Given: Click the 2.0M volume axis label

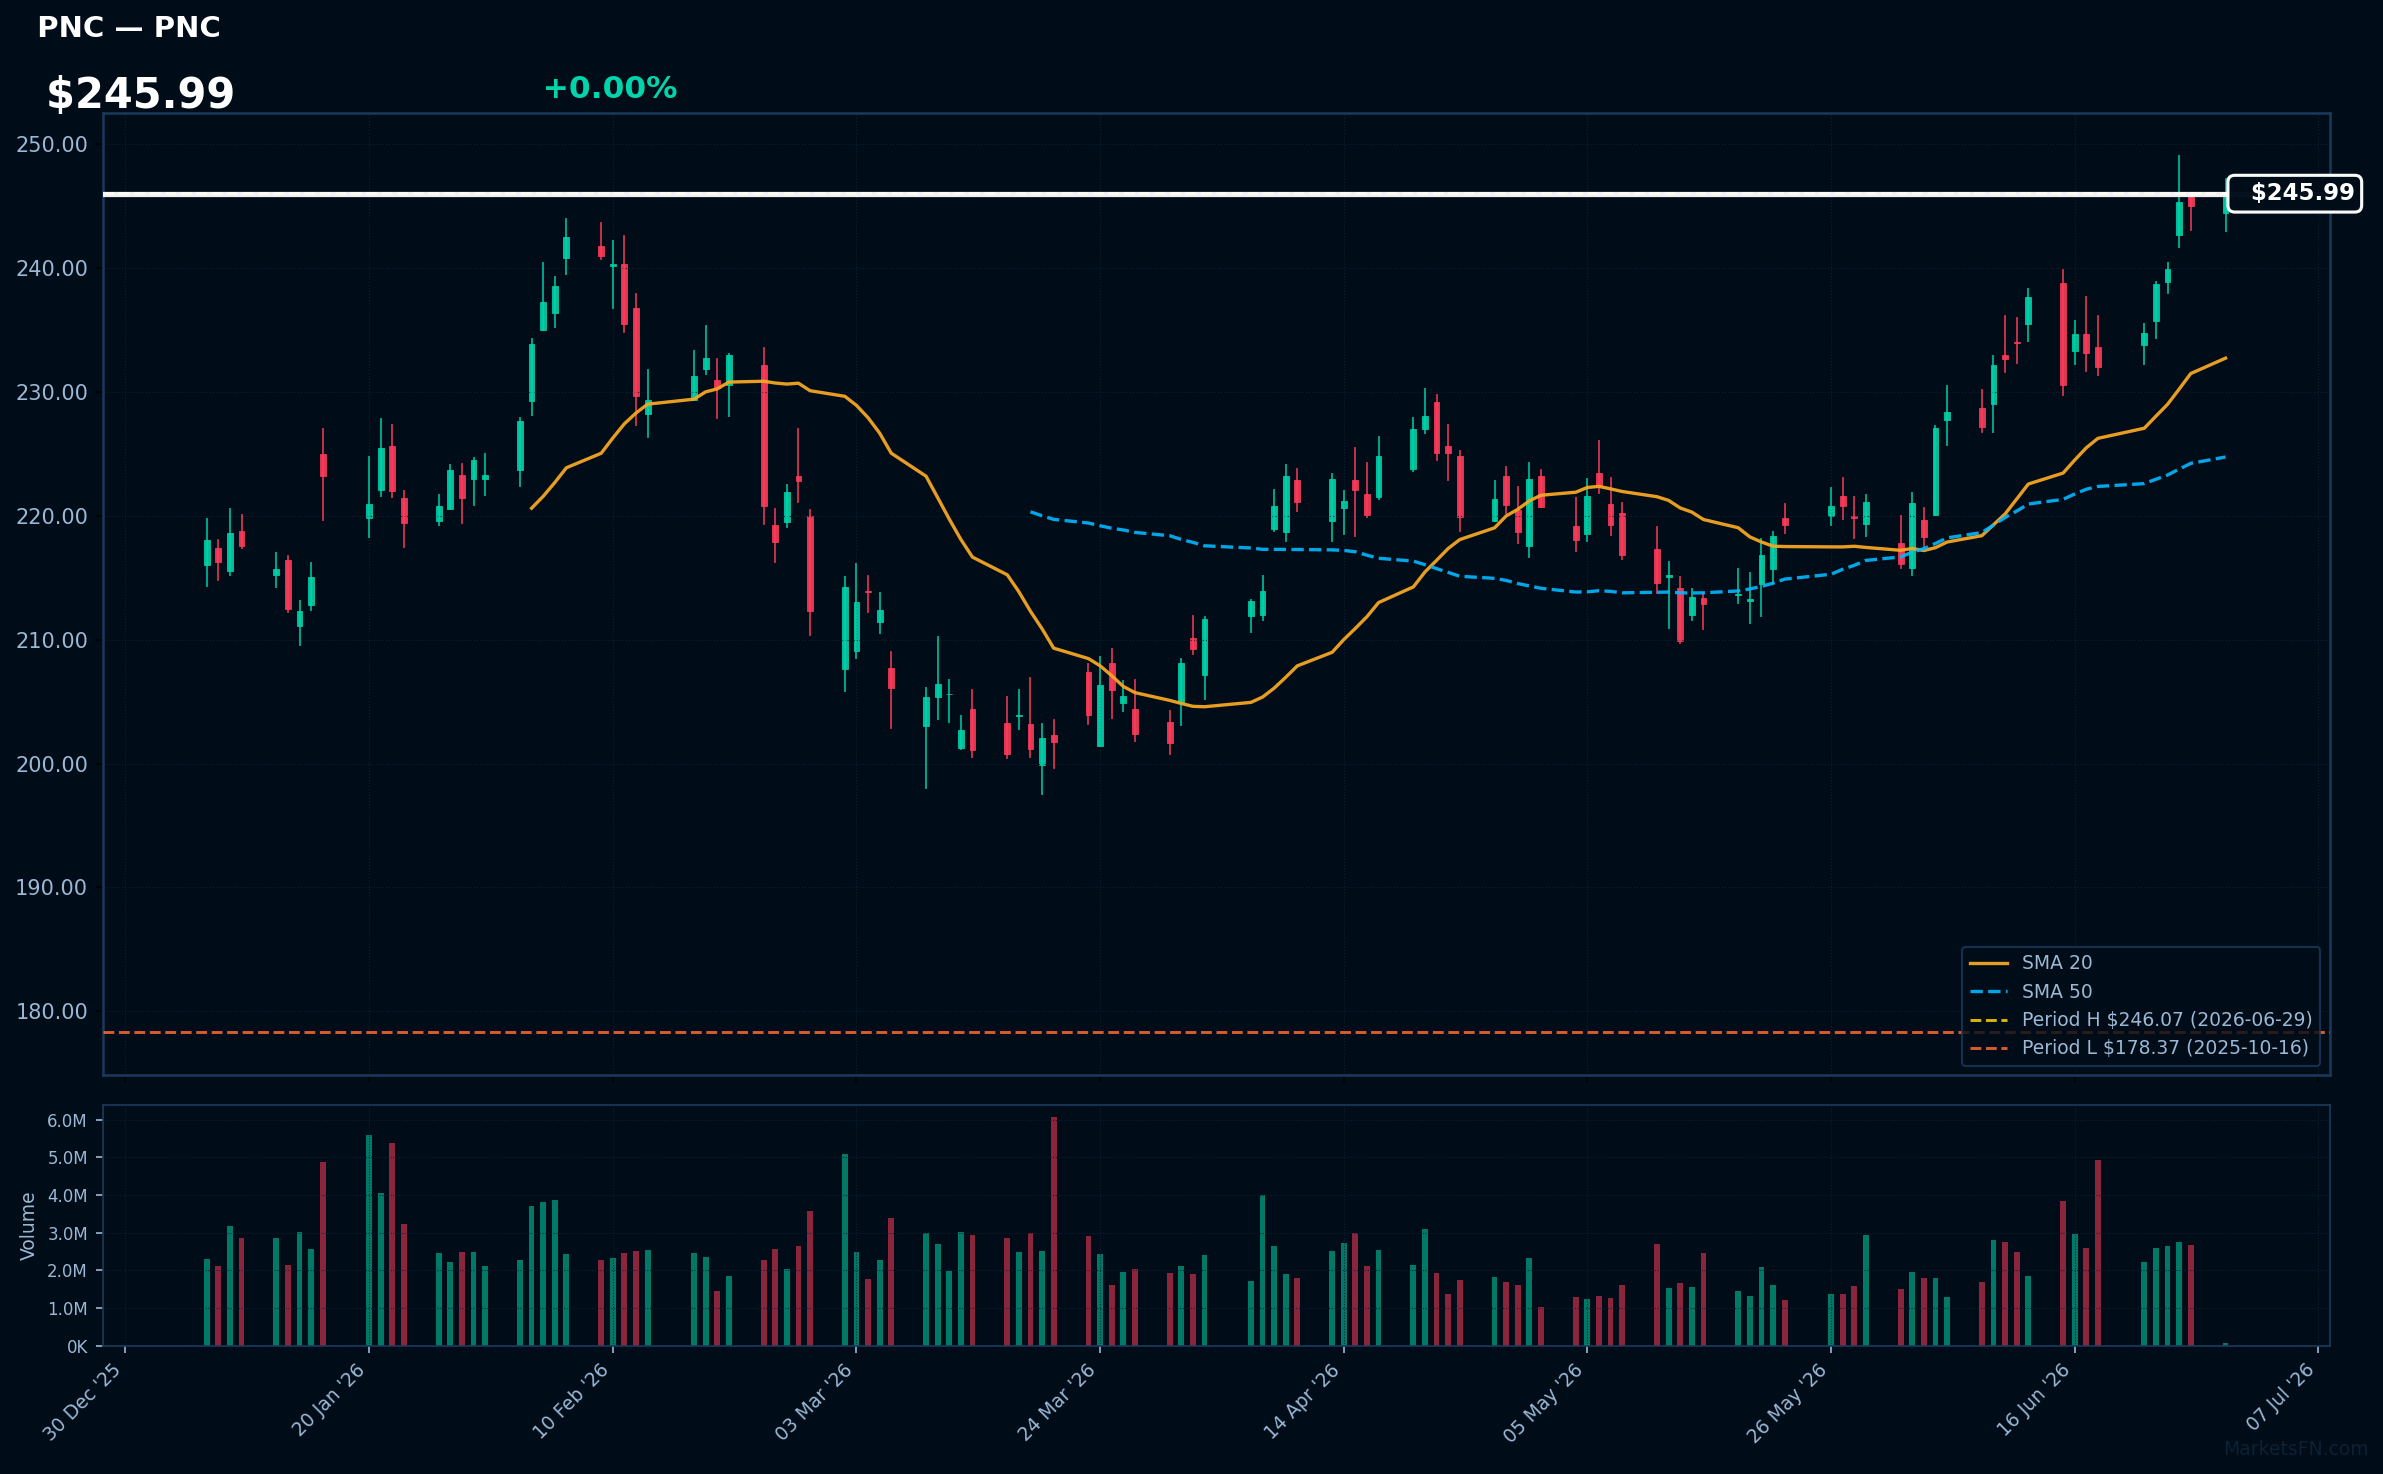Looking at the screenshot, I should [67, 1271].
